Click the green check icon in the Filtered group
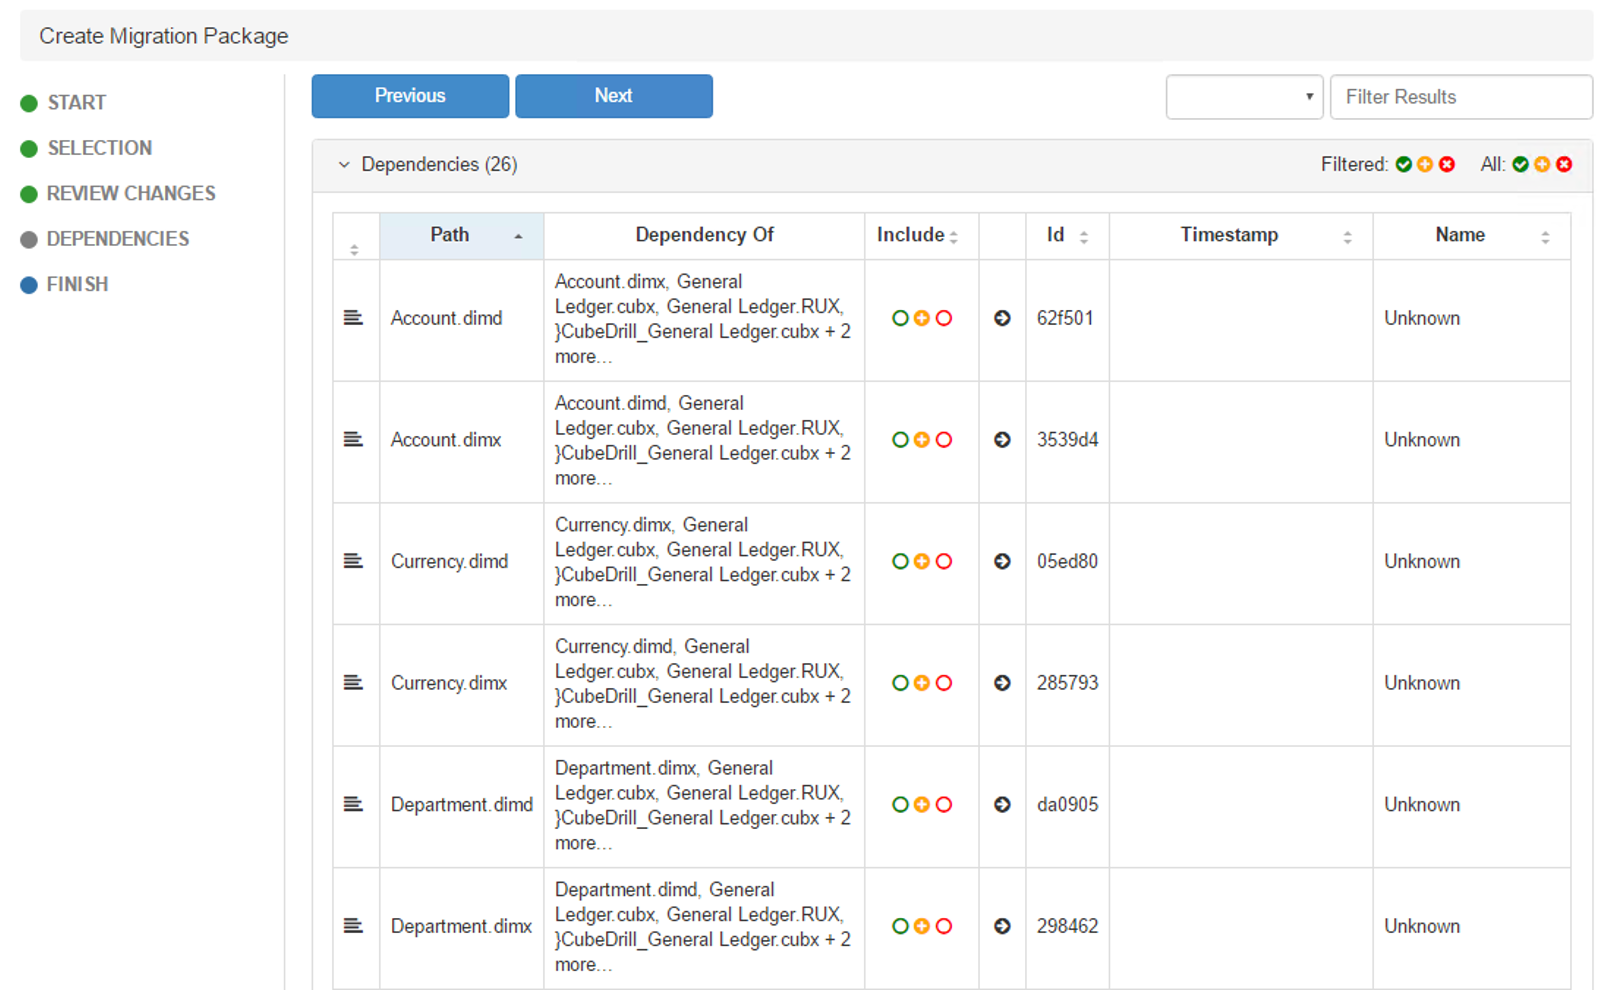The height and width of the screenshot is (1006, 1603). [x=1404, y=165]
